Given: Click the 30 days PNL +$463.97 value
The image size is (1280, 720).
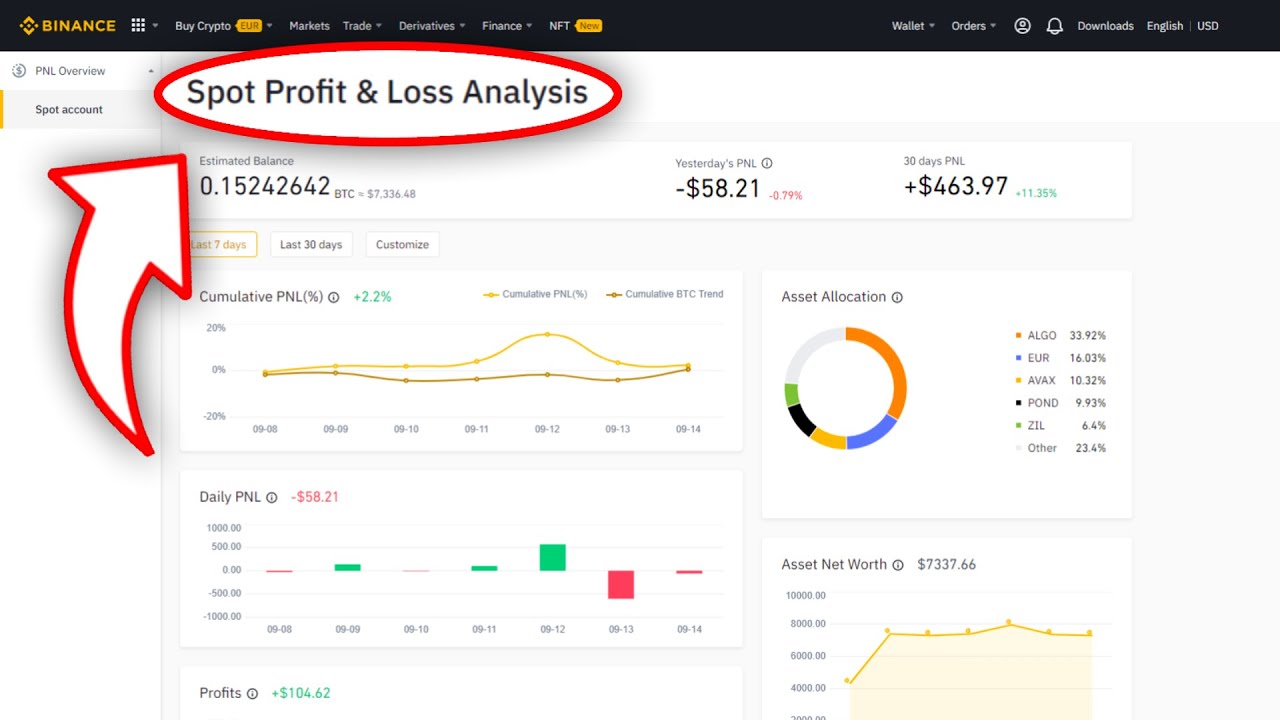Looking at the screenshot, I should [956, 186].
